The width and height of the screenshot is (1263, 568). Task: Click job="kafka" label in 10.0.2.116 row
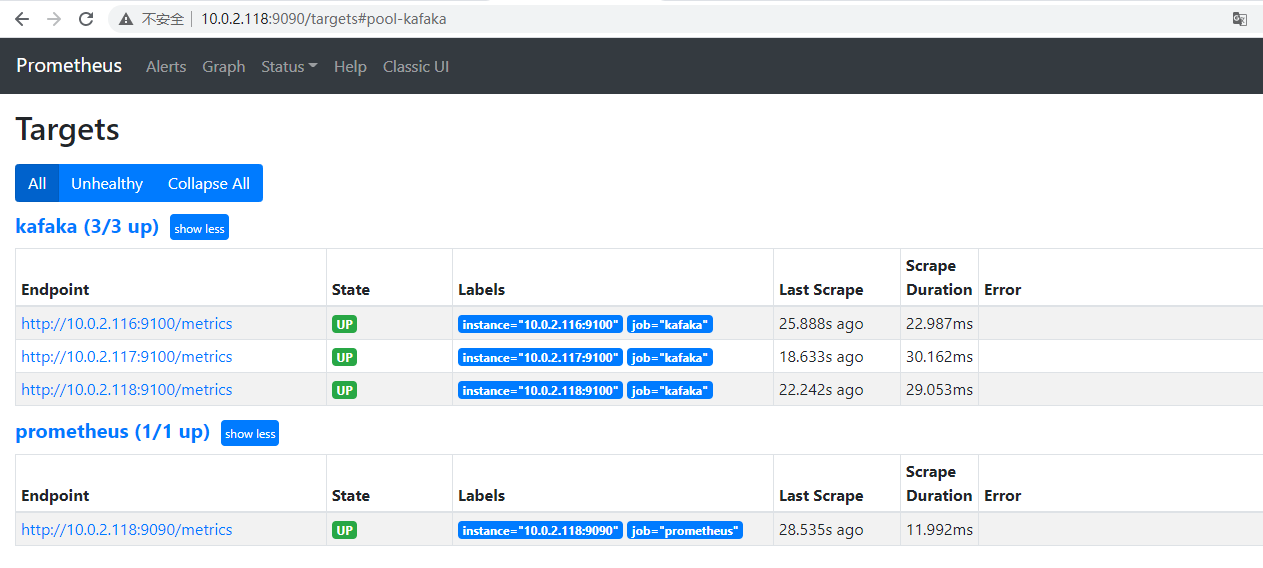tap(670, 324)
